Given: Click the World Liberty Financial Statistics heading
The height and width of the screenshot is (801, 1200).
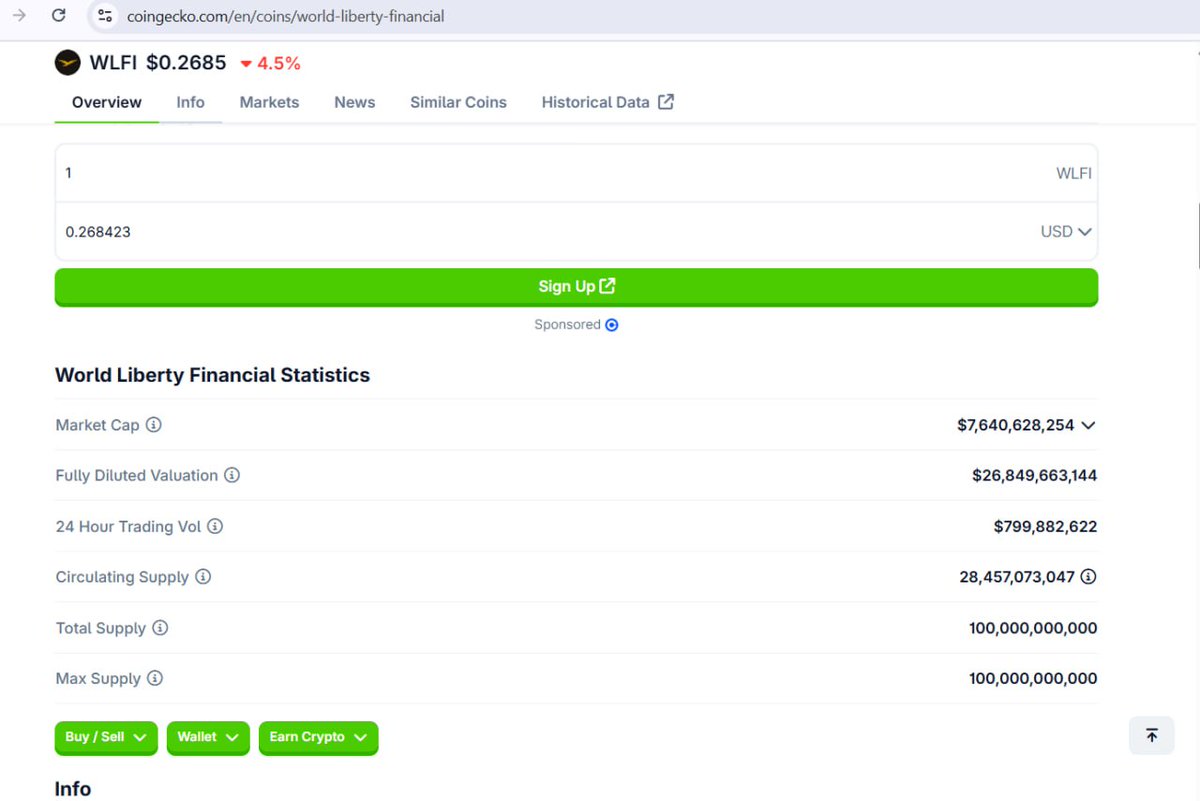Looking at the screenshot, I should point(212,375).
